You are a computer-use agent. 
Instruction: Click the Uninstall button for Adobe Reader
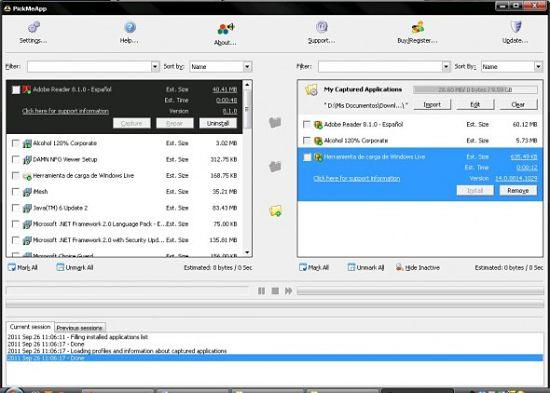click(x=218, y=123)
